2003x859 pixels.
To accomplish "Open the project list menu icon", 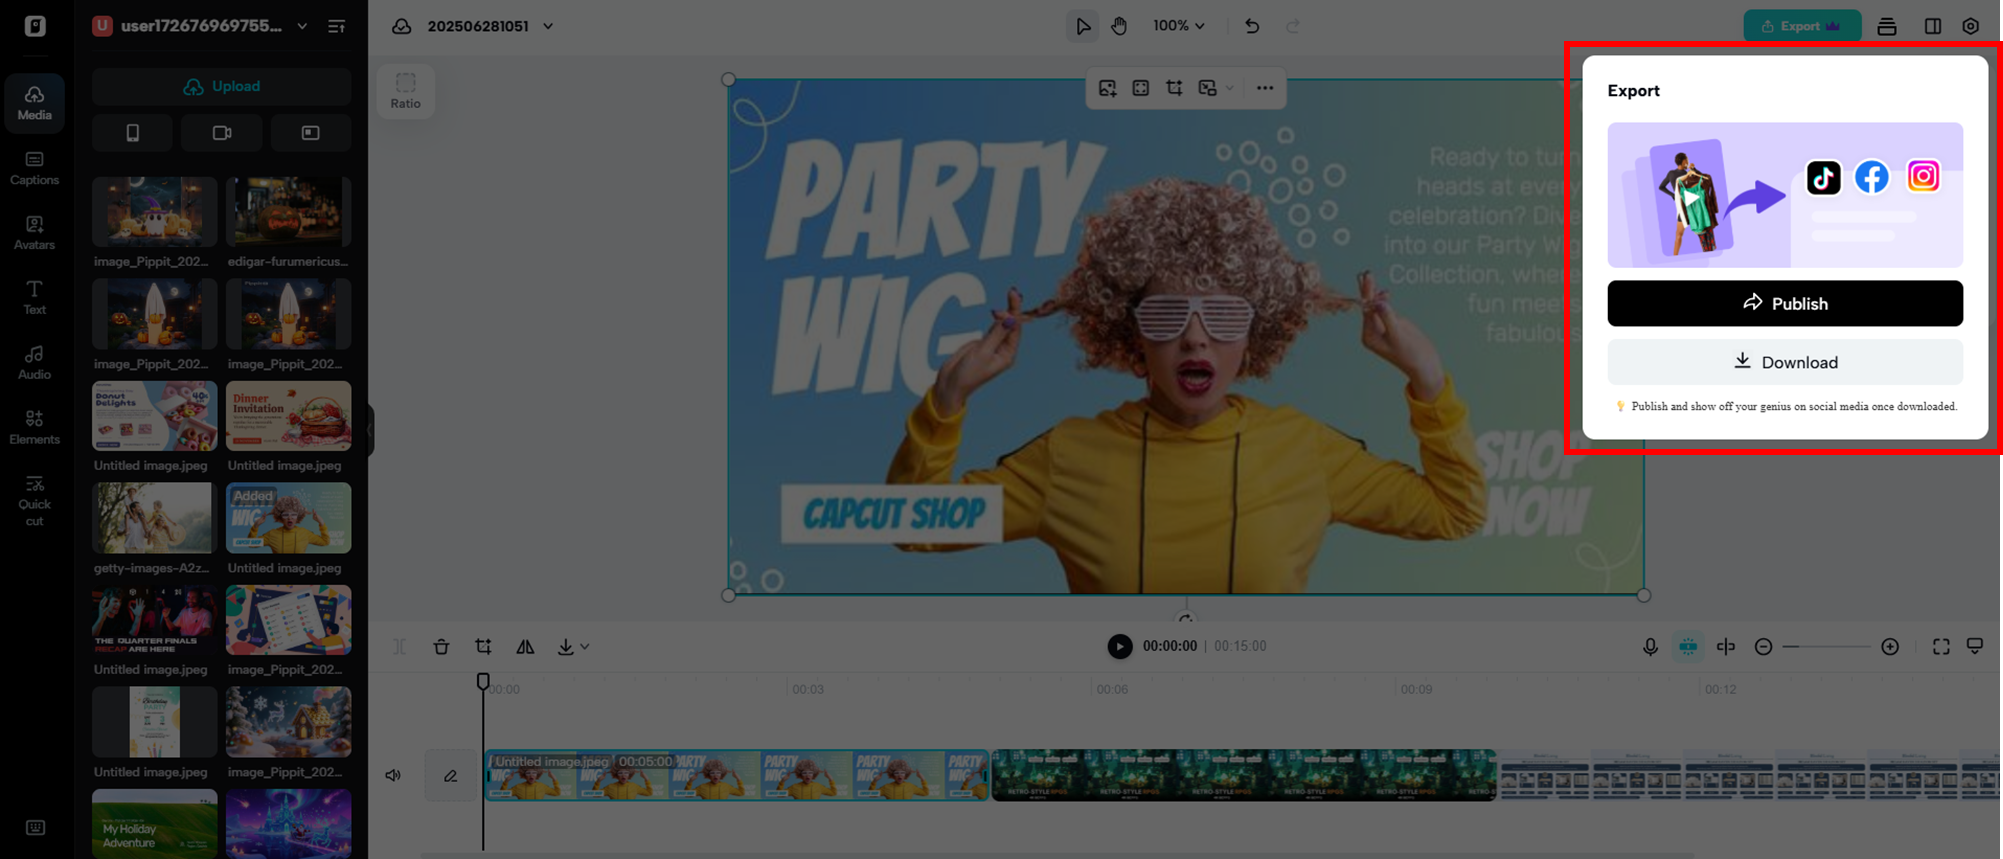I will click(337, 26).
